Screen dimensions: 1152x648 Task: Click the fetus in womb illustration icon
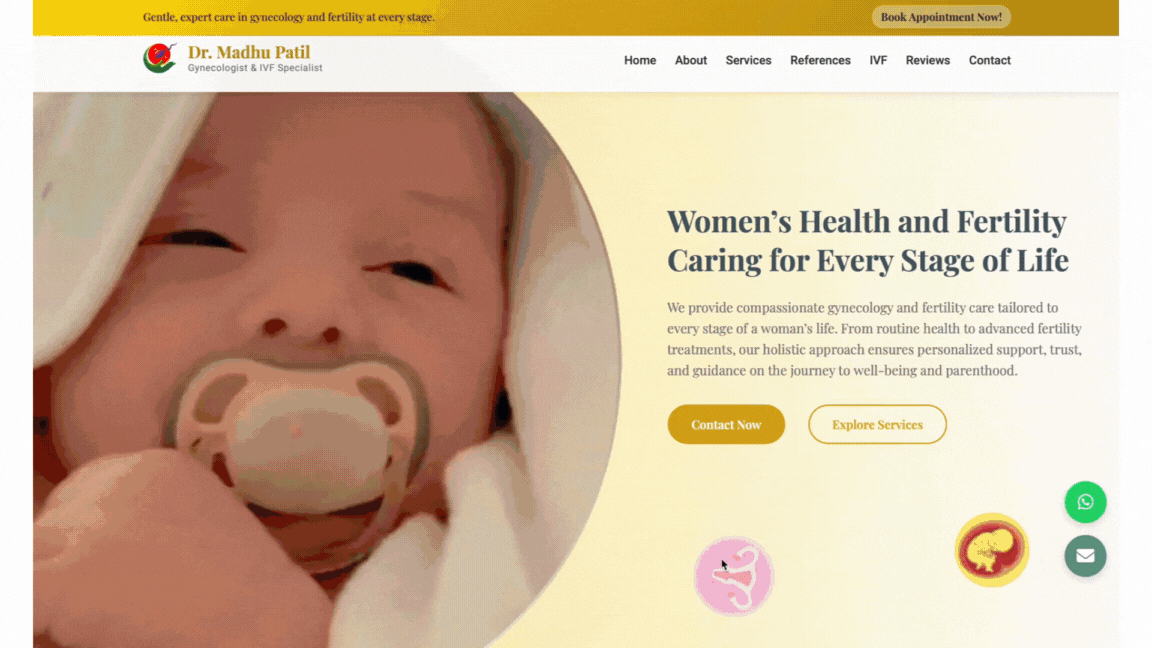992,550
